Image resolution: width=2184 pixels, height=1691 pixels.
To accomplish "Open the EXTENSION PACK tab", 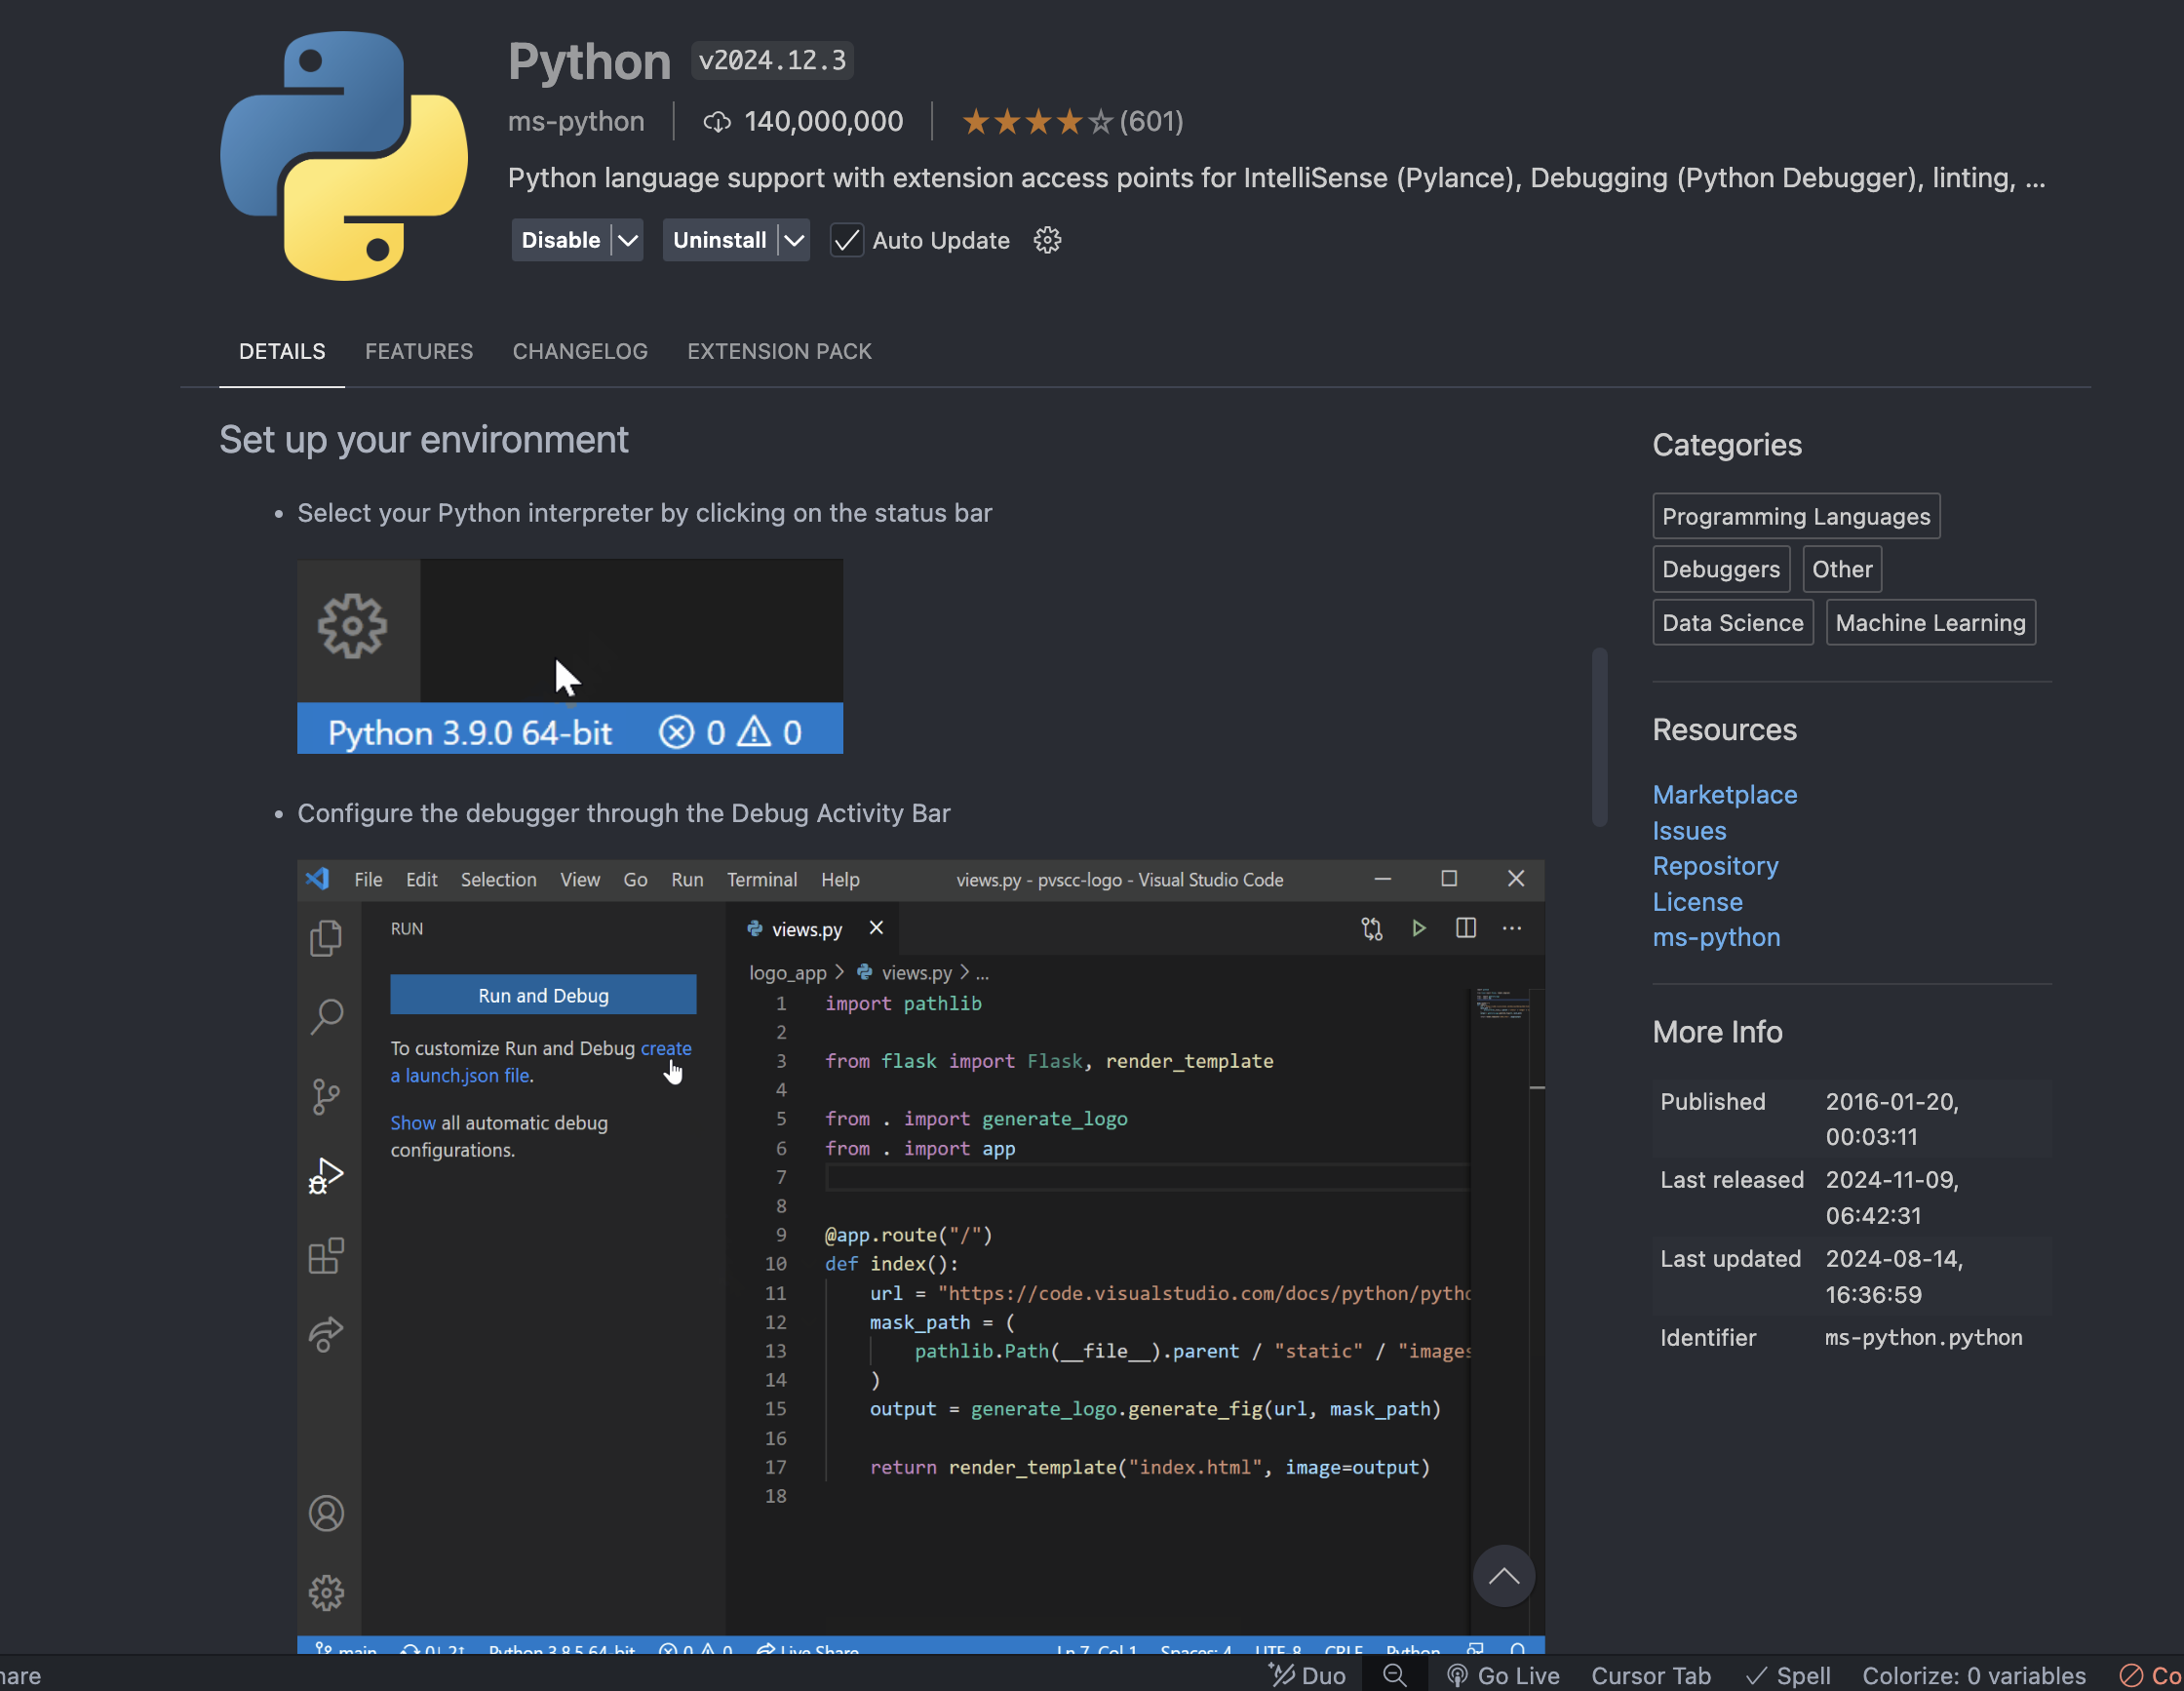I will coord(779,351).
